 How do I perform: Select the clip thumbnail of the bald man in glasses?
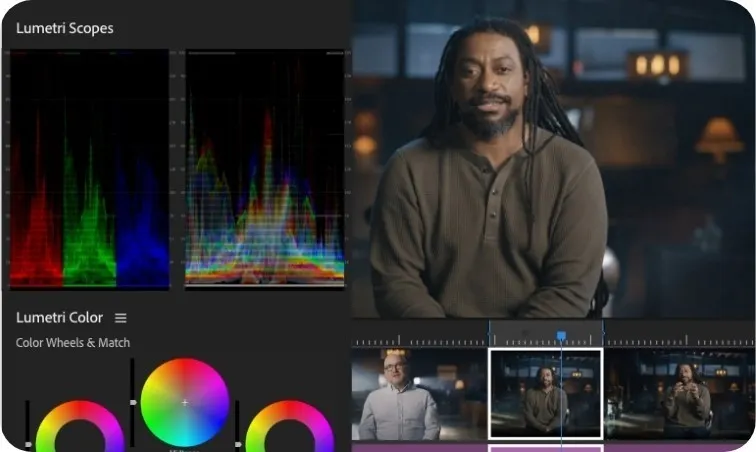click(x=419, y=394)
